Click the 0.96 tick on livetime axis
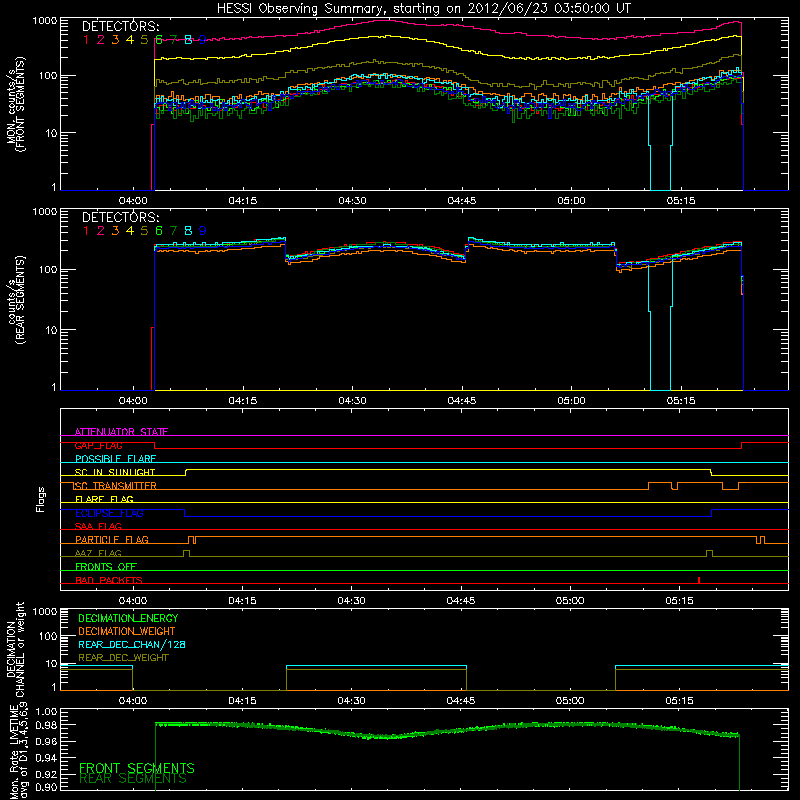The width and height of the screenshot is (800, 800). [46, 741]
